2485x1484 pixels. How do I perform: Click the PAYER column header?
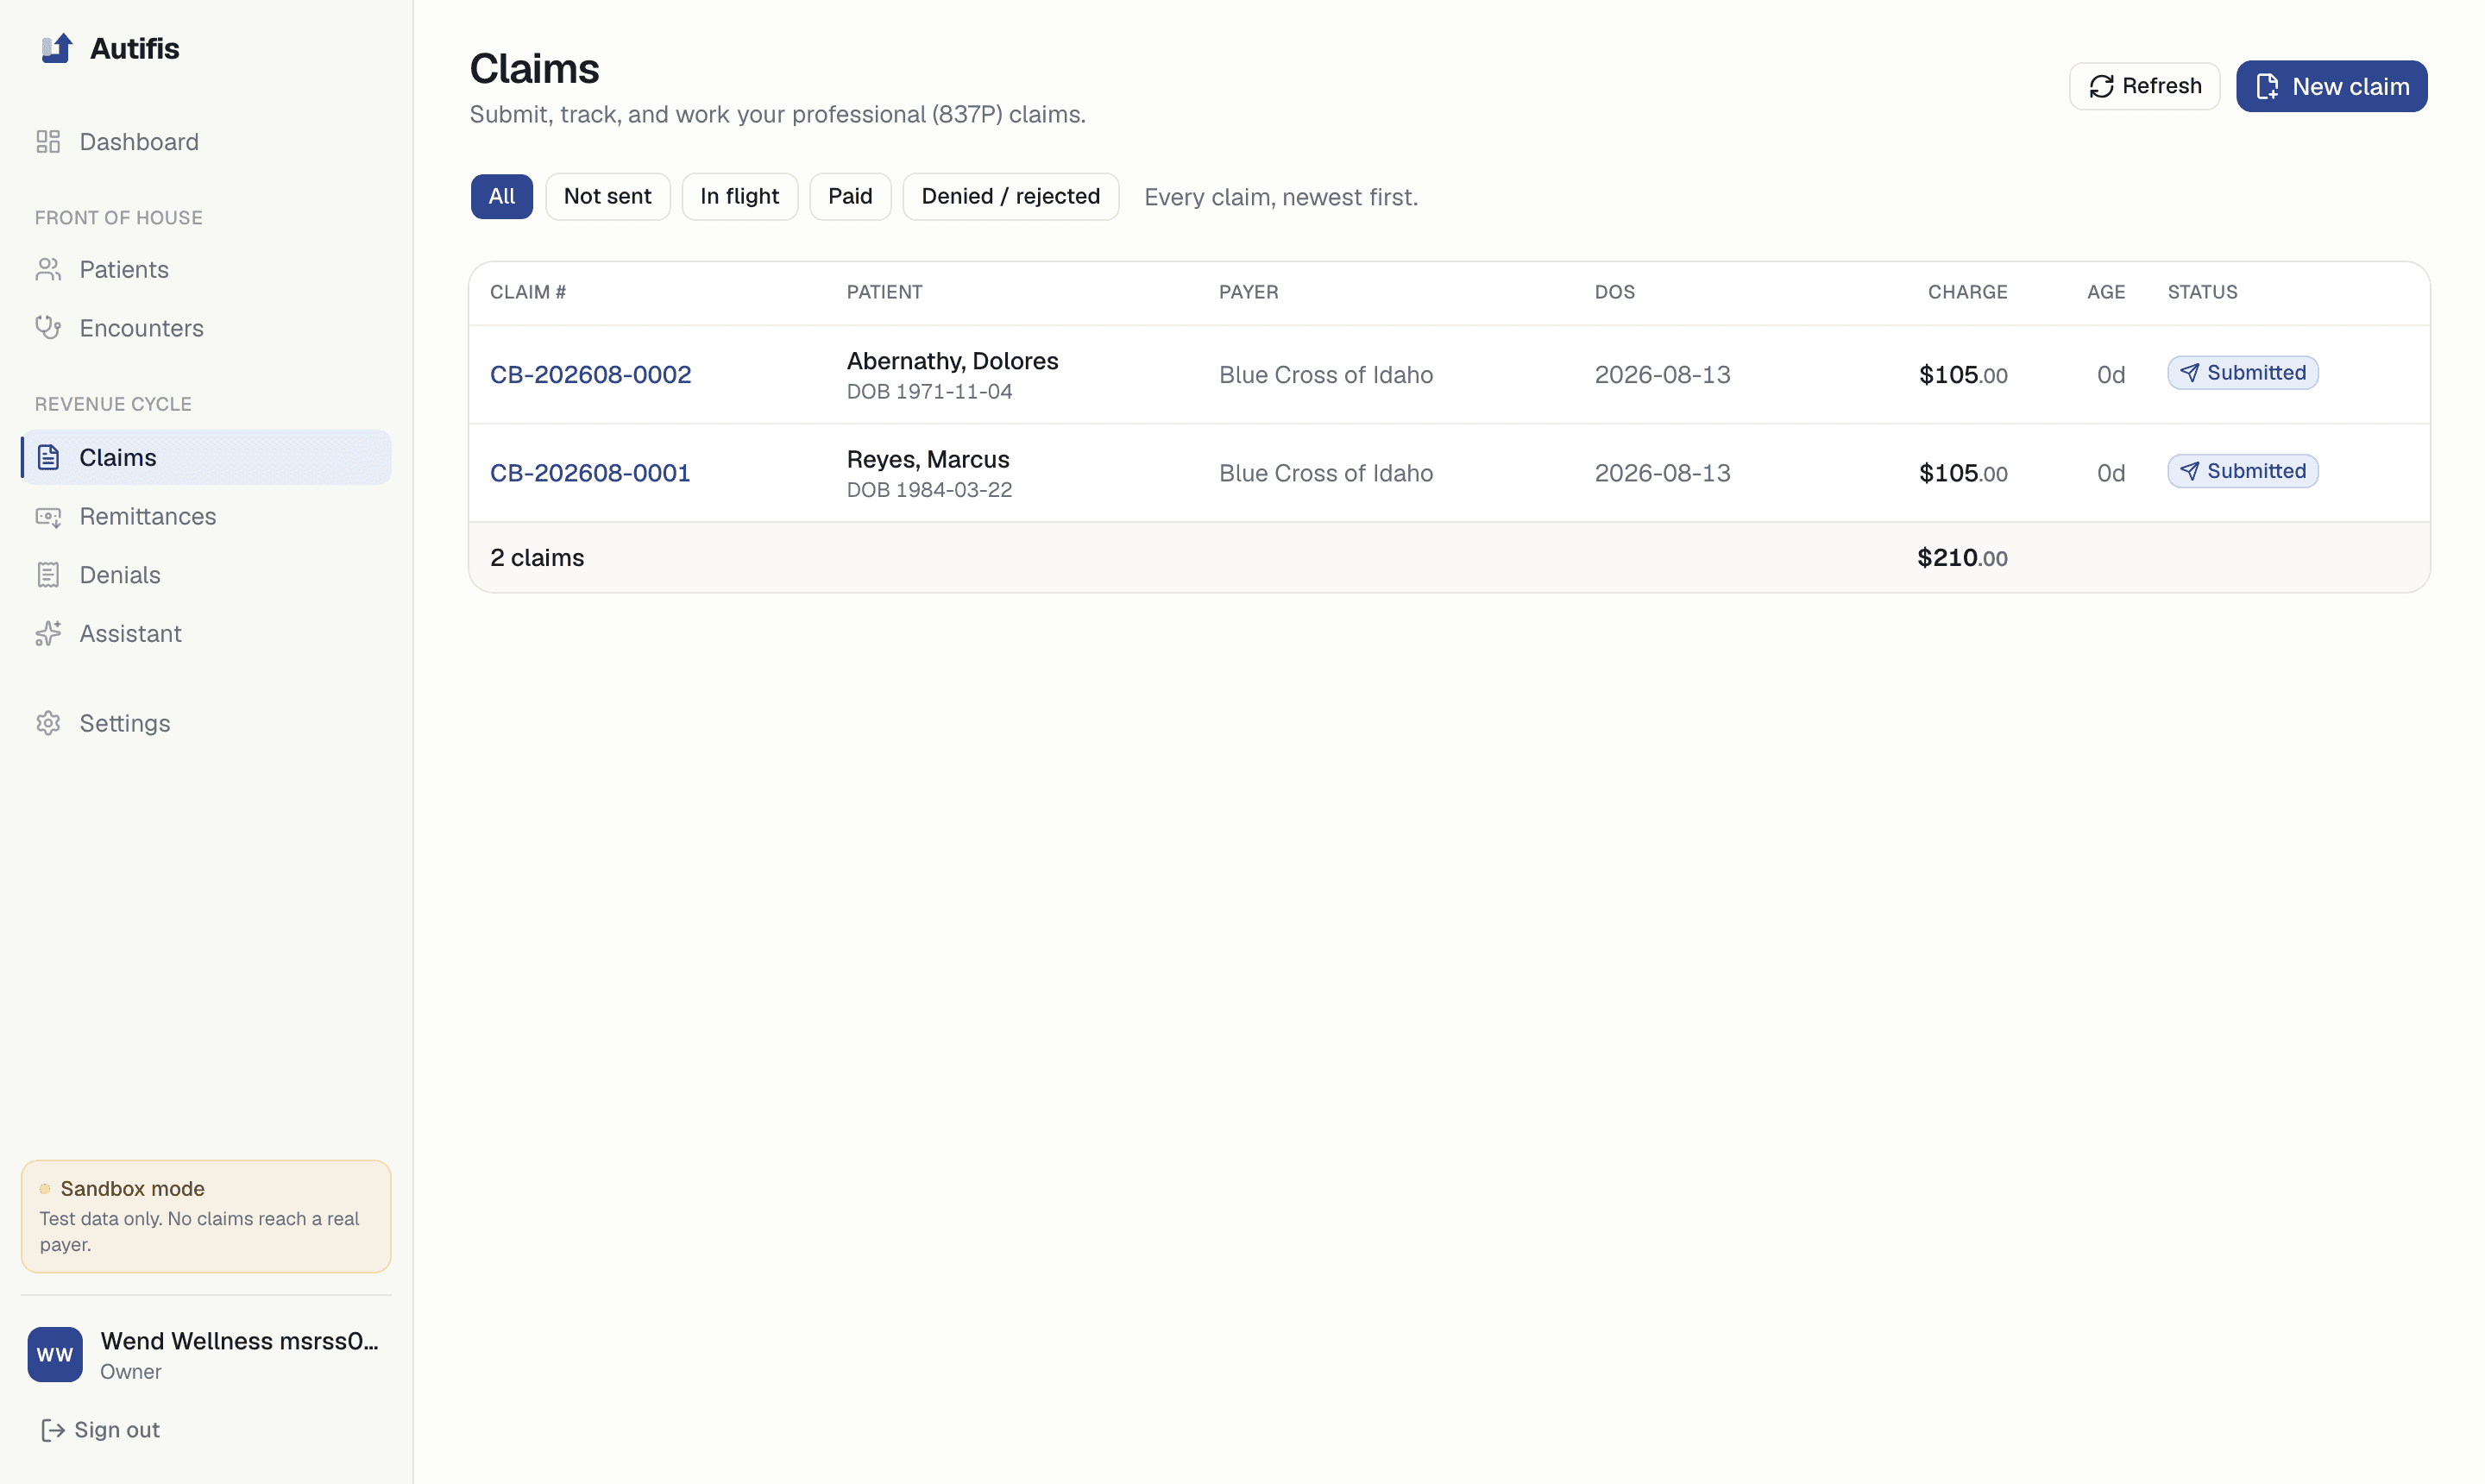[x=1248, y=292]
